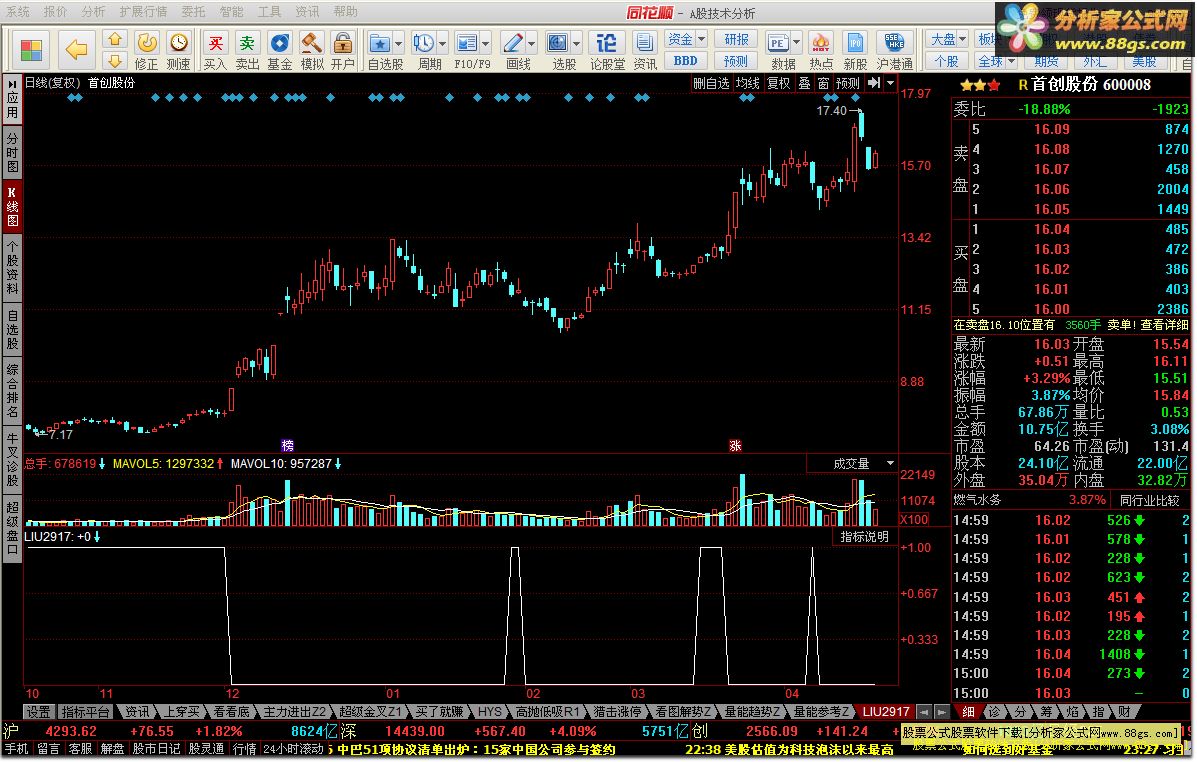Click the 个股 button in market toolbar
The height and width of the screenshot is (762, 1197).
pos(946,61)
